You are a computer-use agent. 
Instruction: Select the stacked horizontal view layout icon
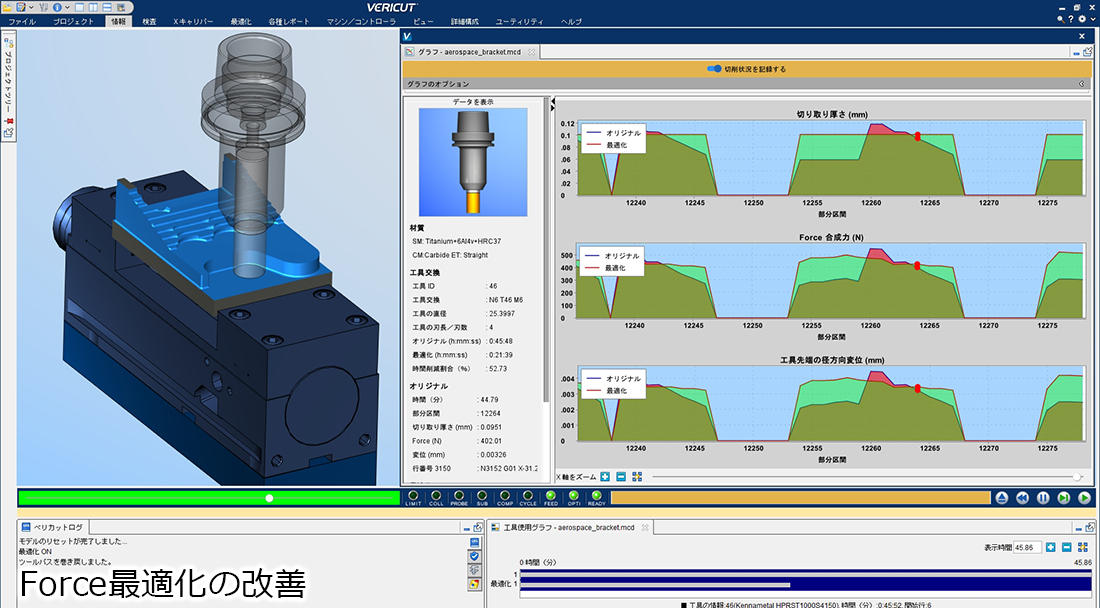[107, 7]
